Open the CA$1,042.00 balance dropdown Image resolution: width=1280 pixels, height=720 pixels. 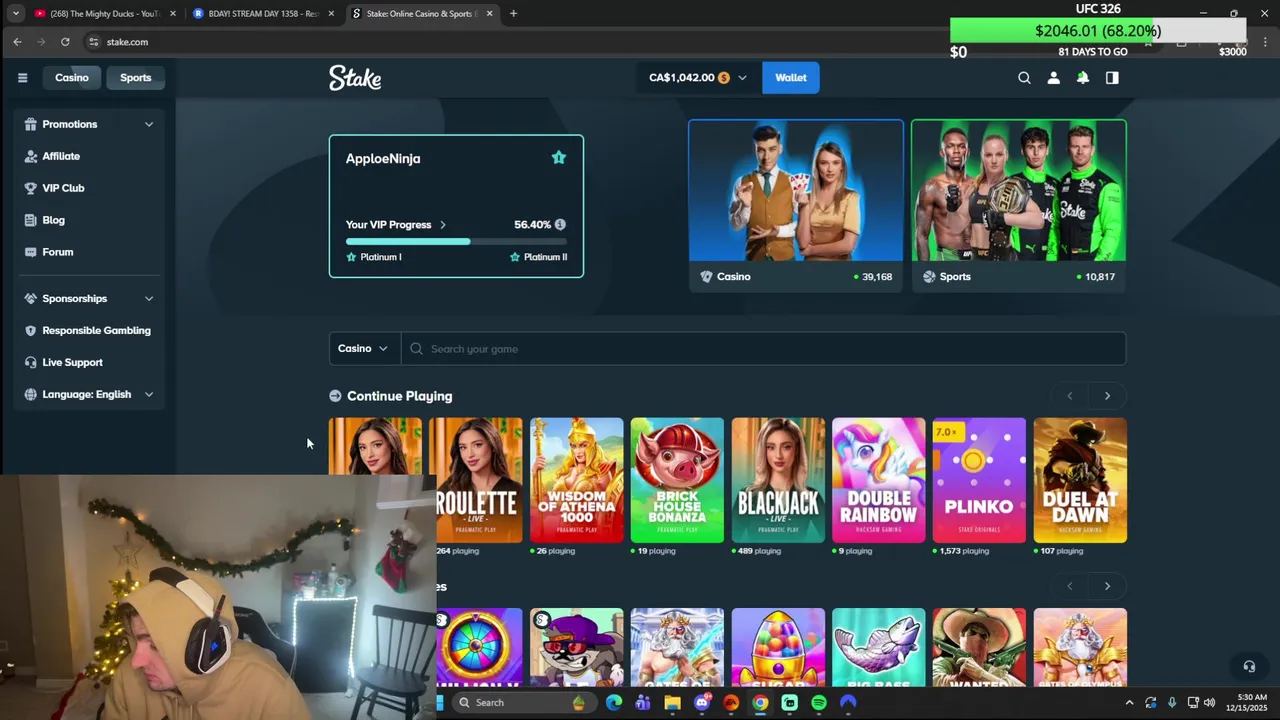click(697, 77)
